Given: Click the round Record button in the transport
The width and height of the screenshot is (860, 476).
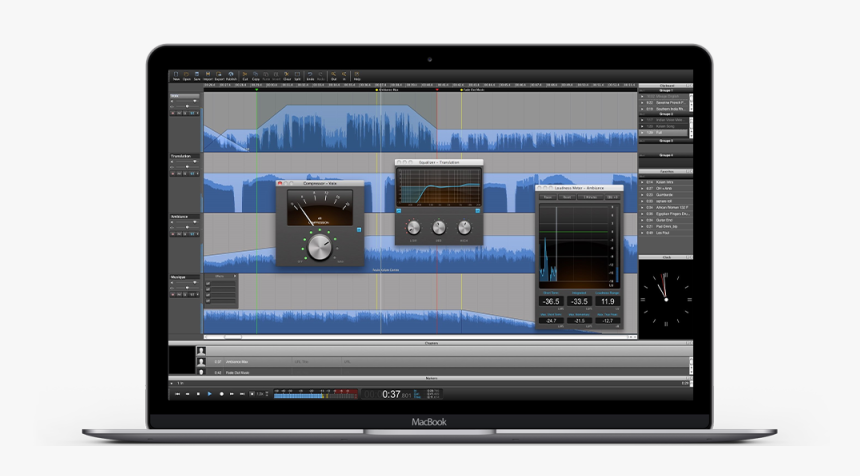Looking at the screenshot, I should (x=222, y=394).
